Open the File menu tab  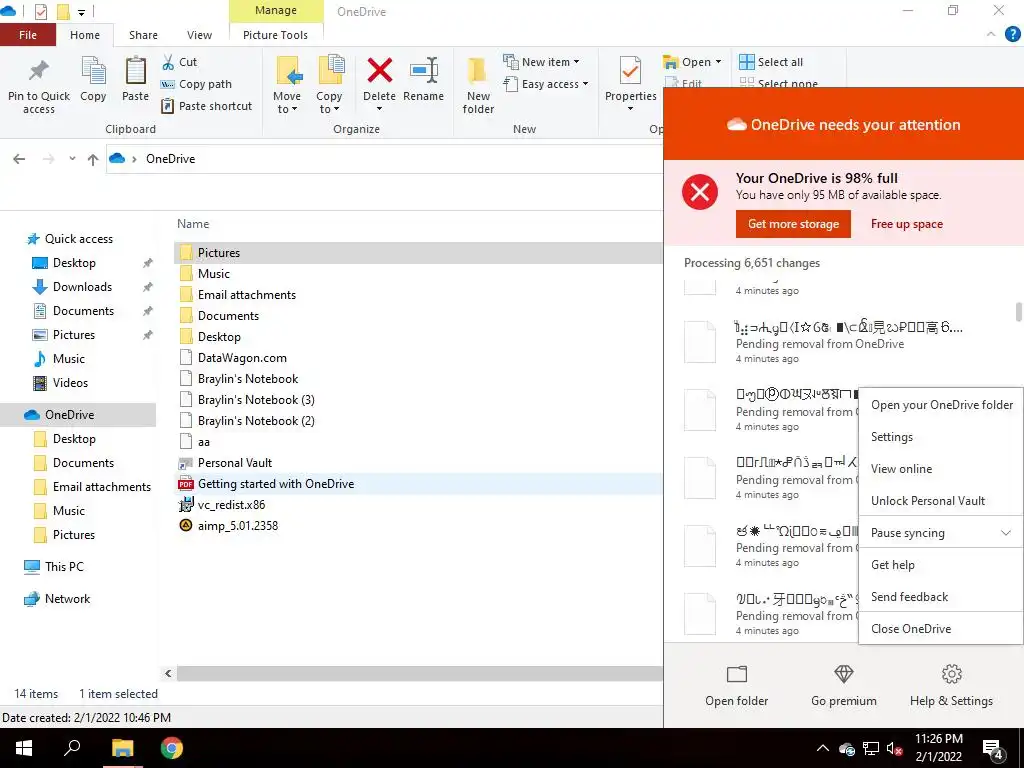click(x=28, y=35)
